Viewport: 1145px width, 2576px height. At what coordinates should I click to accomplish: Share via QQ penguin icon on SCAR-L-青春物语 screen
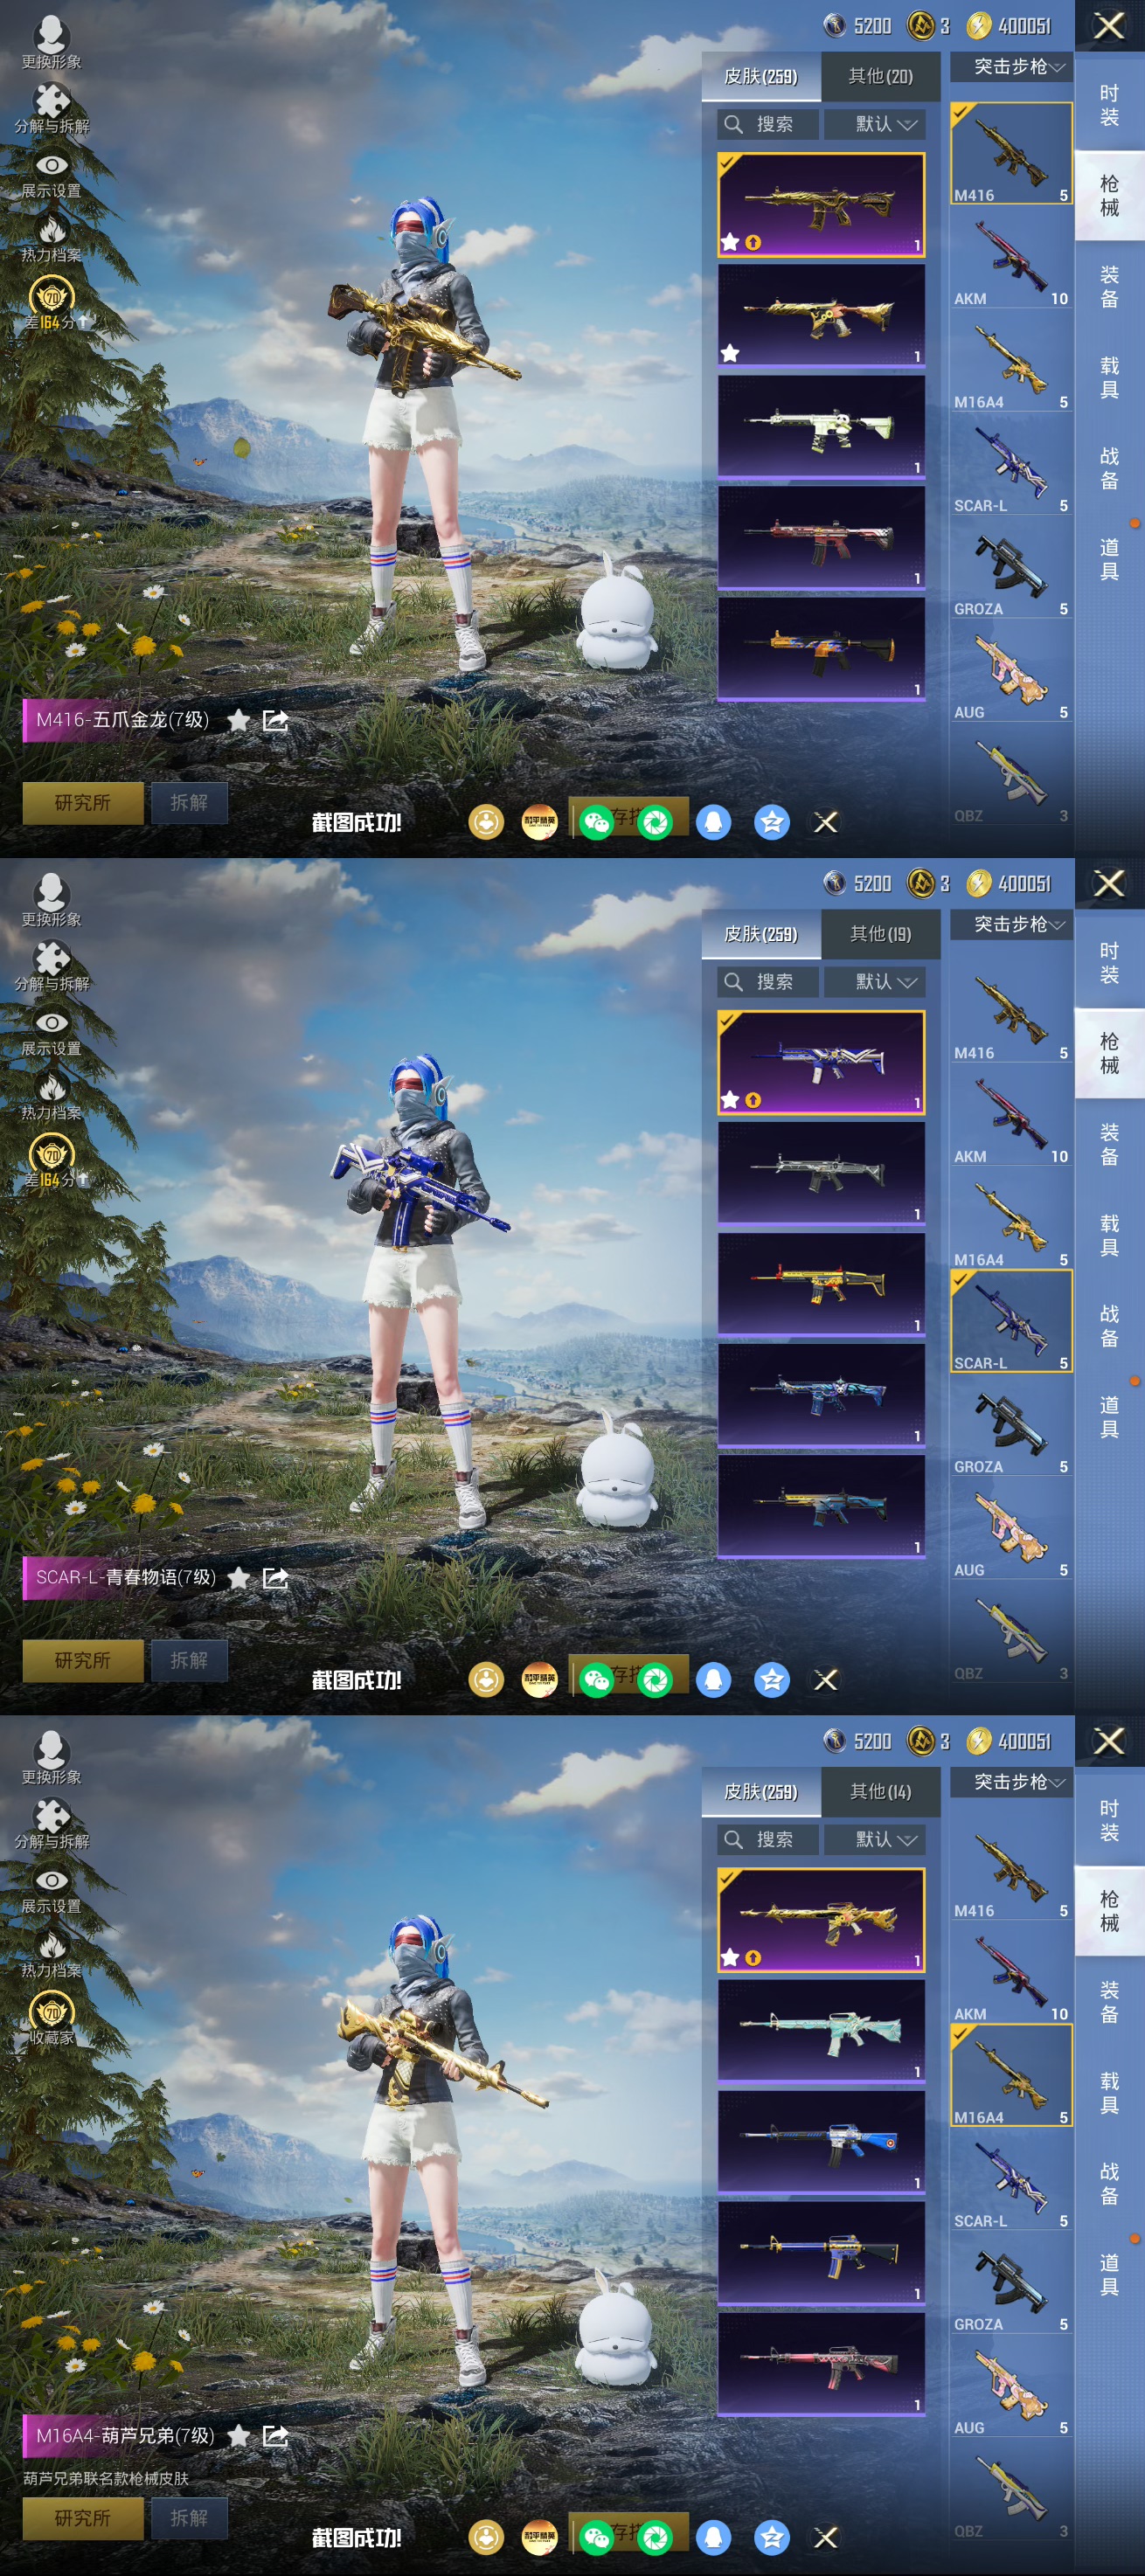[713, 1680]
